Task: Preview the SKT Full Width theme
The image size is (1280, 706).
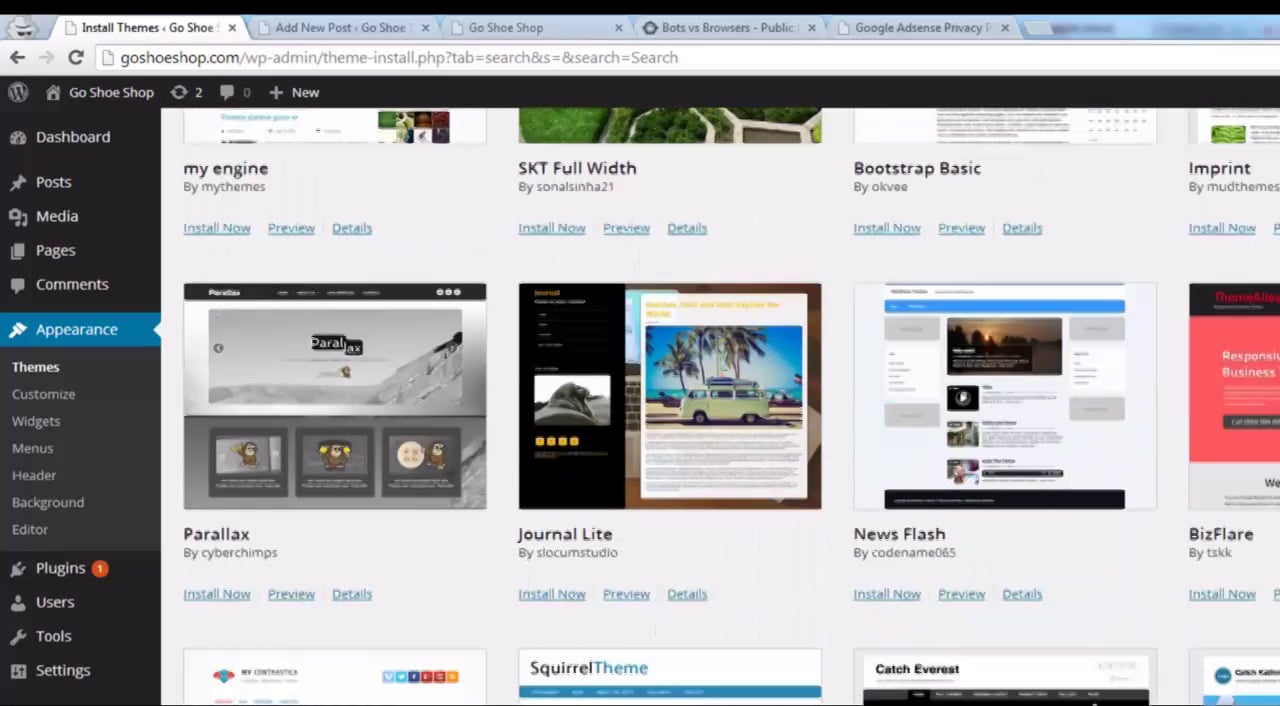Action: (x=626, y=228)
